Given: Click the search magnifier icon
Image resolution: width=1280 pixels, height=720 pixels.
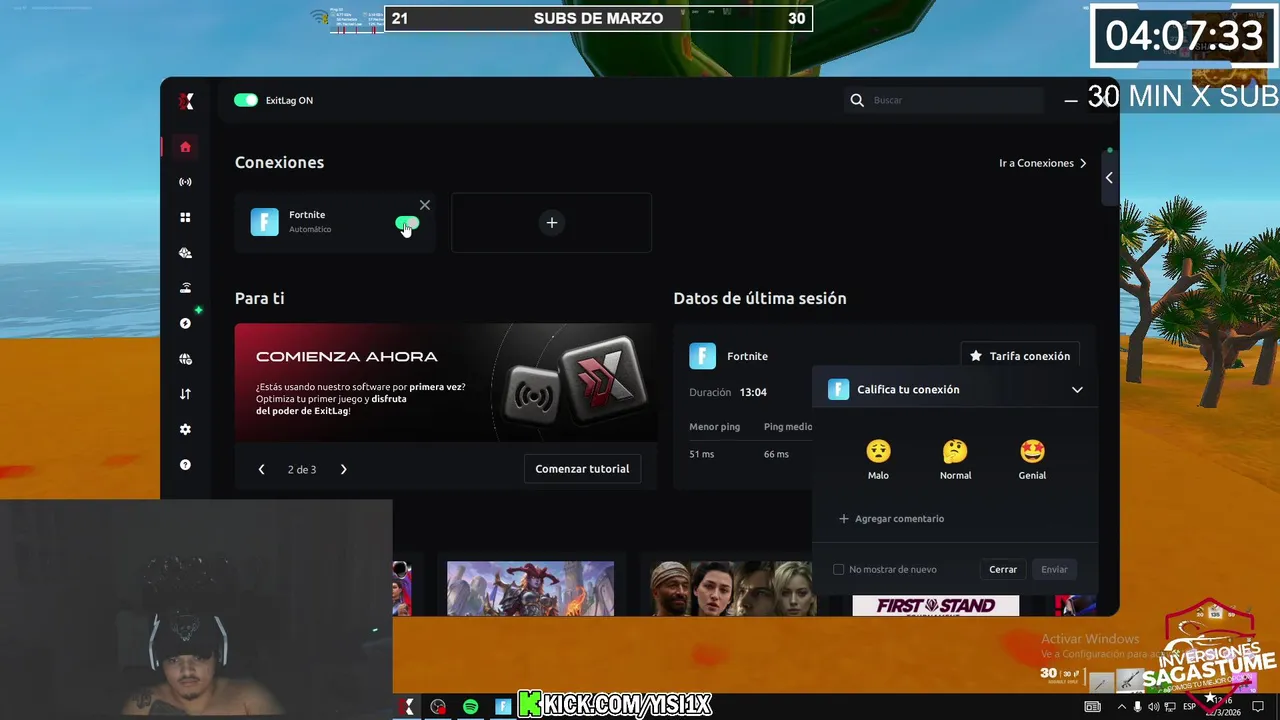Looking at the screenshot, I should [x=857, y=100].
